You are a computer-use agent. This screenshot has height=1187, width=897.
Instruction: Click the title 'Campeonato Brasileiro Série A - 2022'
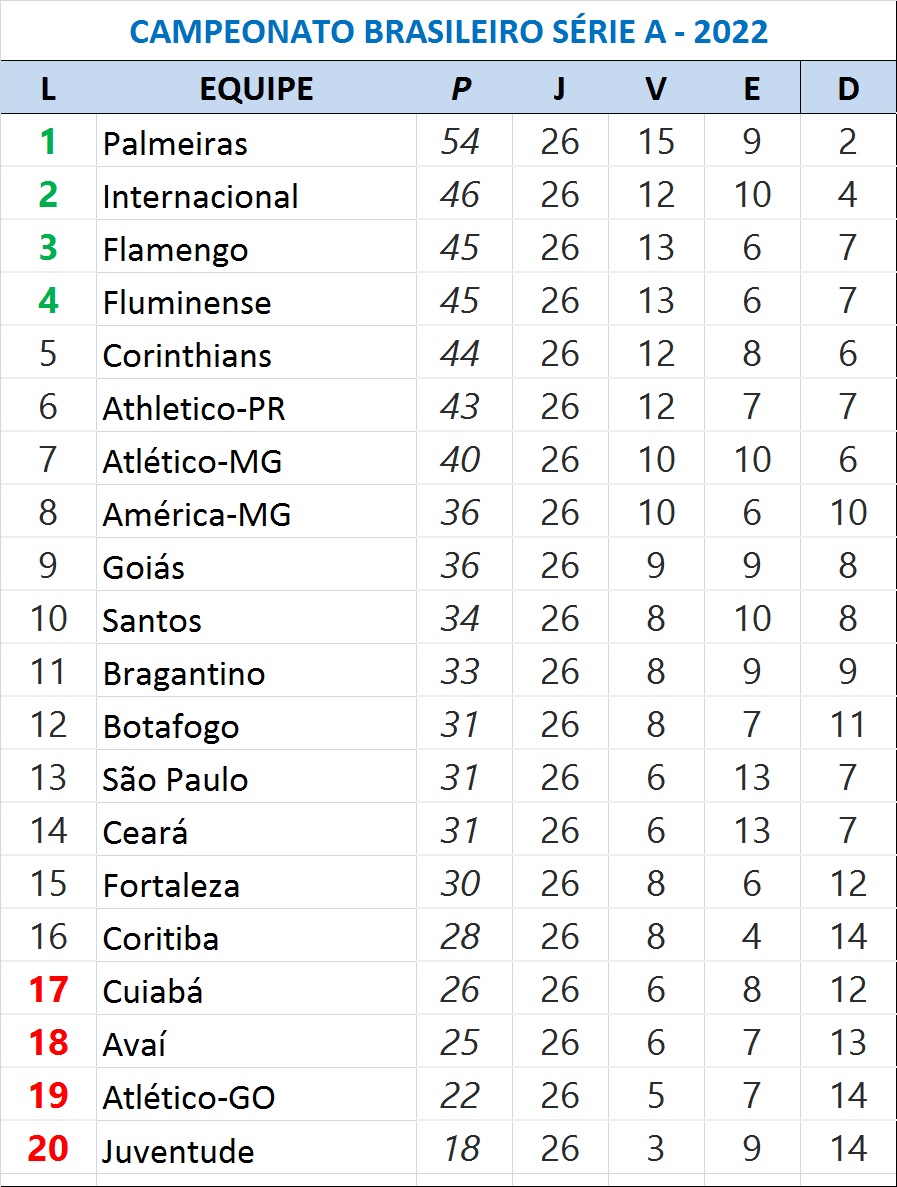(449, 32)
